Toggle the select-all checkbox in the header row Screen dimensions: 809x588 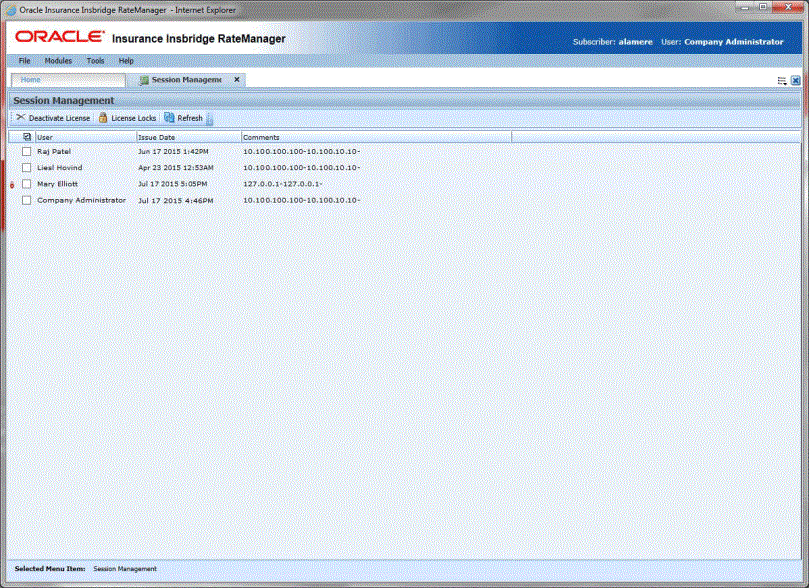pyautogui.click(x=26, y=137)
